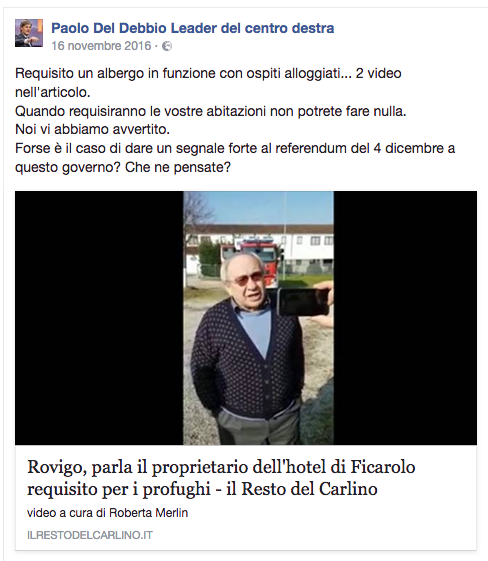Viewport: 488px width, 561px height.
Task: Open the Rovigo hotel Ficarolo article headline
Action: [221, 478]
